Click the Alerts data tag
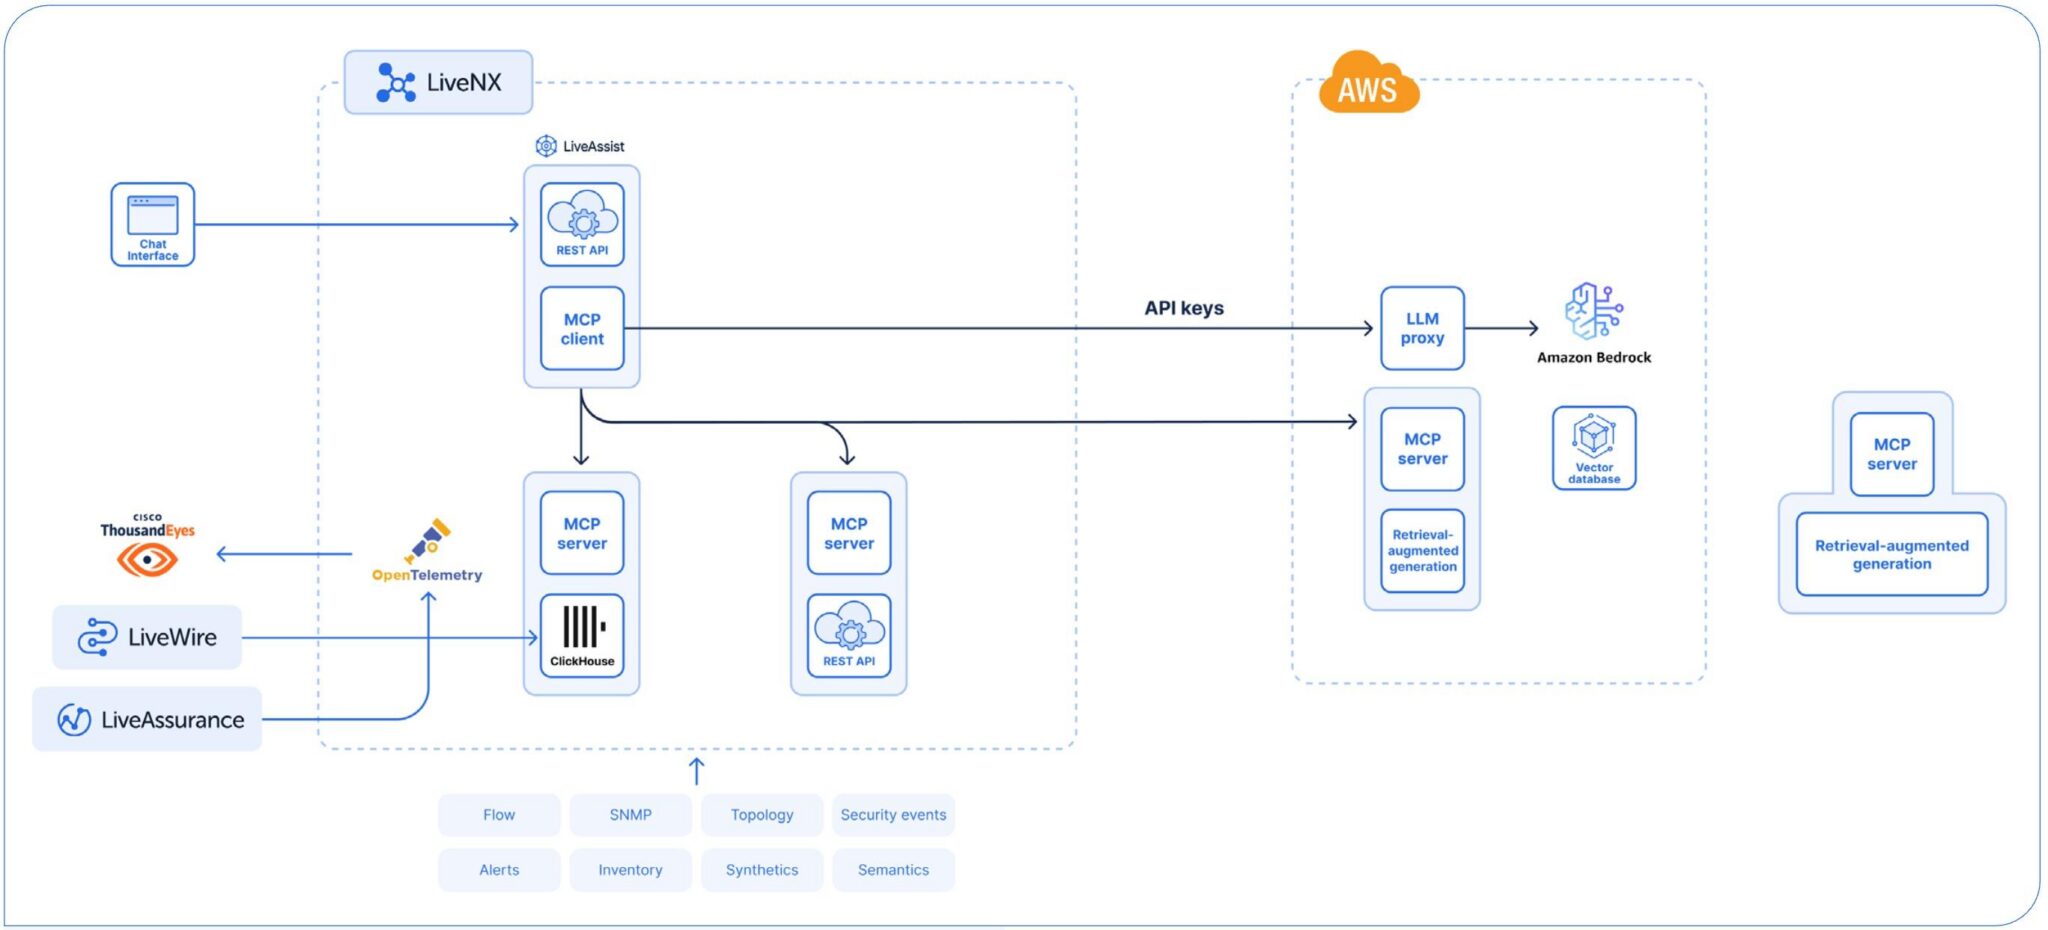 click(499, 870)
